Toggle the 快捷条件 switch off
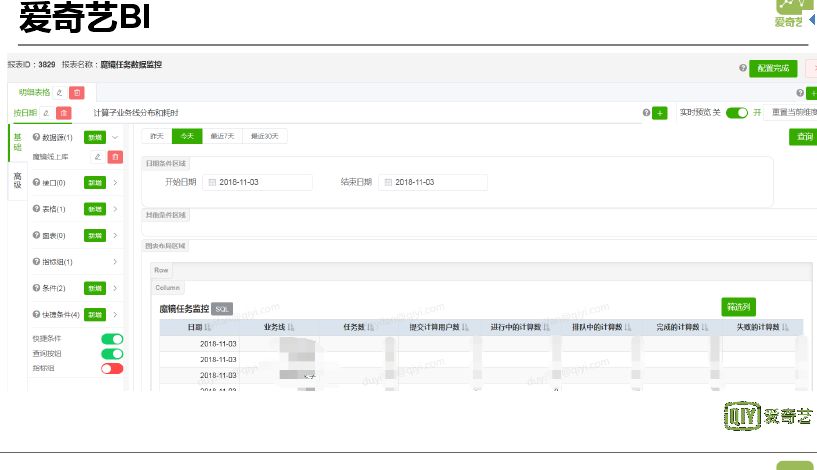This screenshot has width=817, height=470. pyautogui.click(x=112, y=339)
